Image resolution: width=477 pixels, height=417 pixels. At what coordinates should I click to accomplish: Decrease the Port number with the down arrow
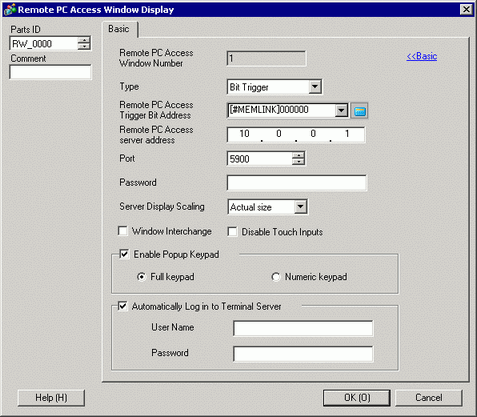coord(298,162)
